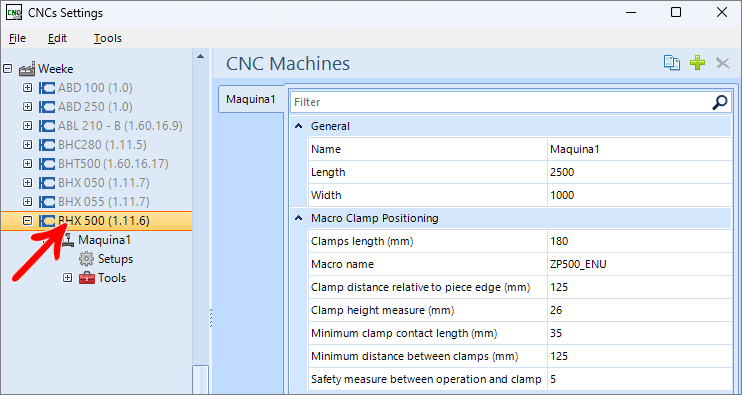Delete machine using the X icon
Screen dimensions: 743x396
tap(723, 63)
